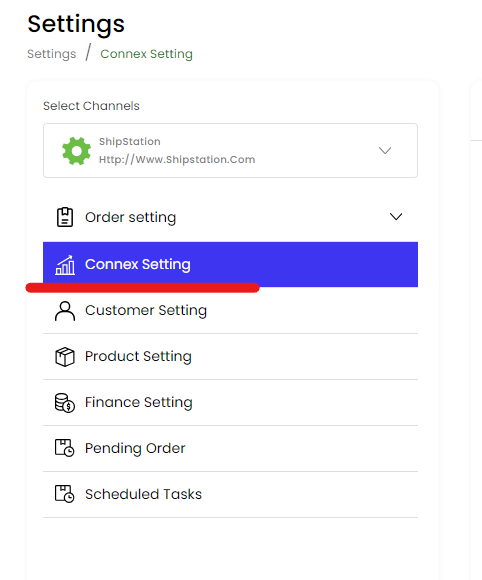Open Scheduled Tasks
This screenshot has height=580, width=482.
[230, 494]
